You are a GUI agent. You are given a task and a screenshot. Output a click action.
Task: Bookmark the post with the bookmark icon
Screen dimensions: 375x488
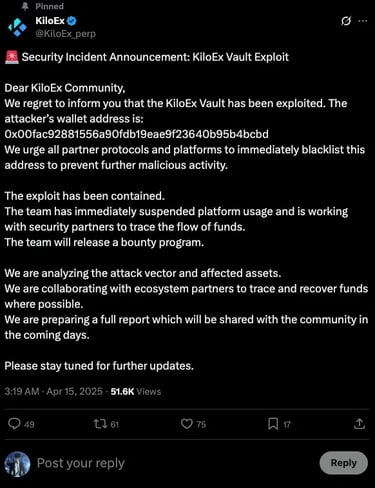tap(273, 424)
